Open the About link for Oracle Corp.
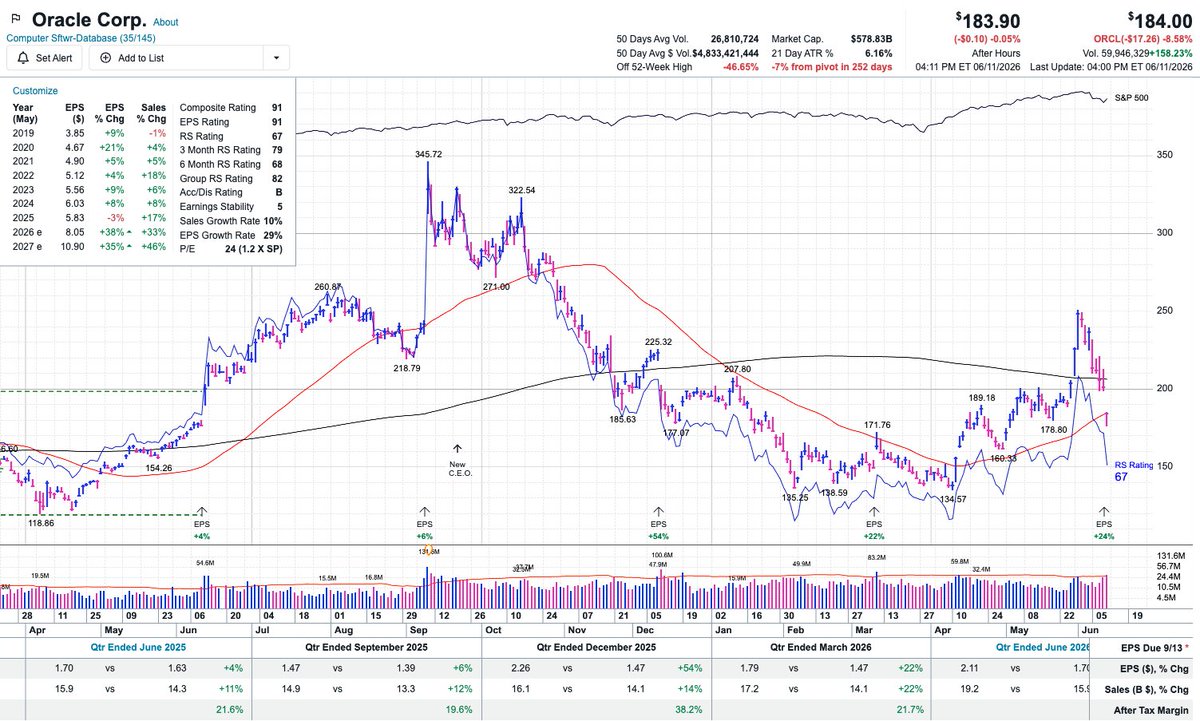Viewport: 1200px width, 721px height. [166, 22]
